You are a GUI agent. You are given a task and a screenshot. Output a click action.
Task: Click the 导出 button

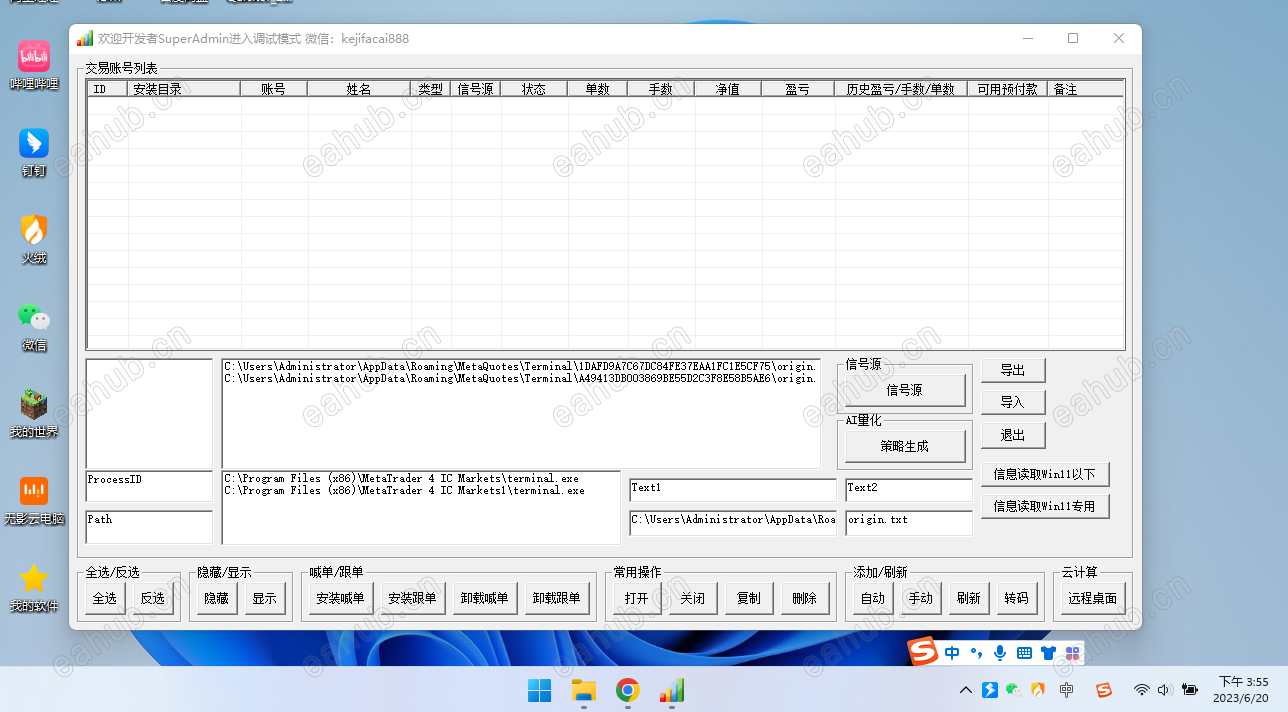click(1013, 370)
